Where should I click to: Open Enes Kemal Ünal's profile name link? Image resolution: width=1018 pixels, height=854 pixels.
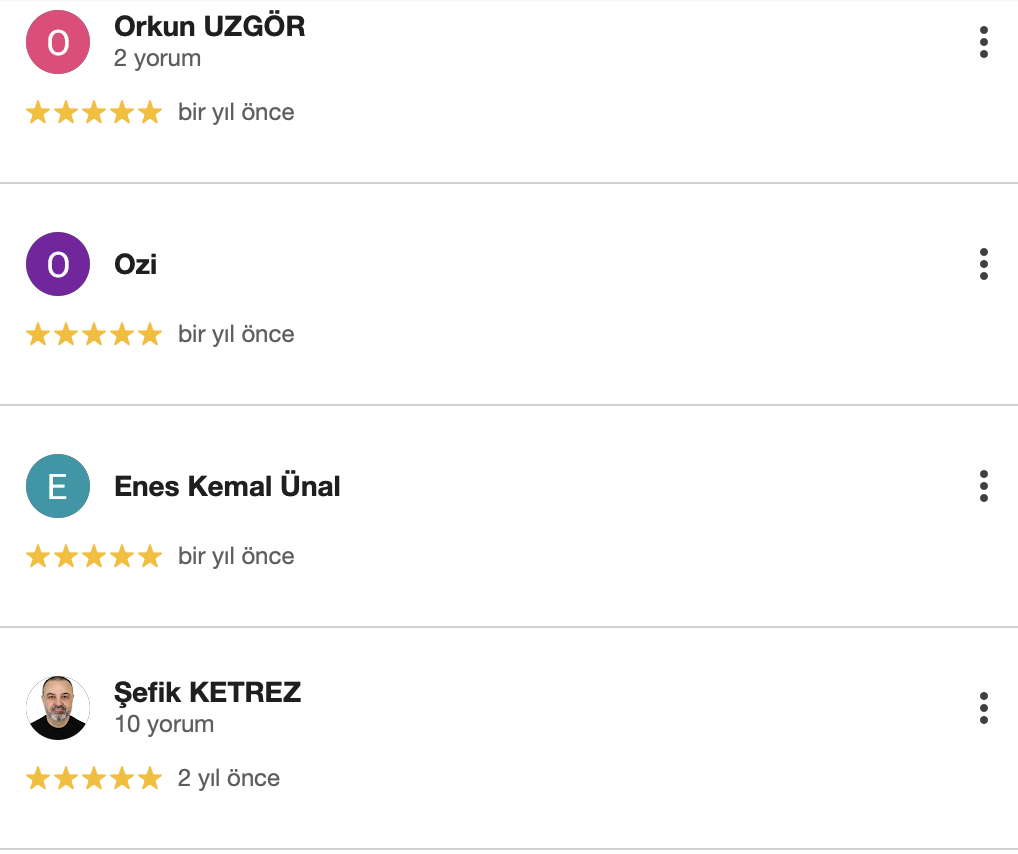click(228, 487)
